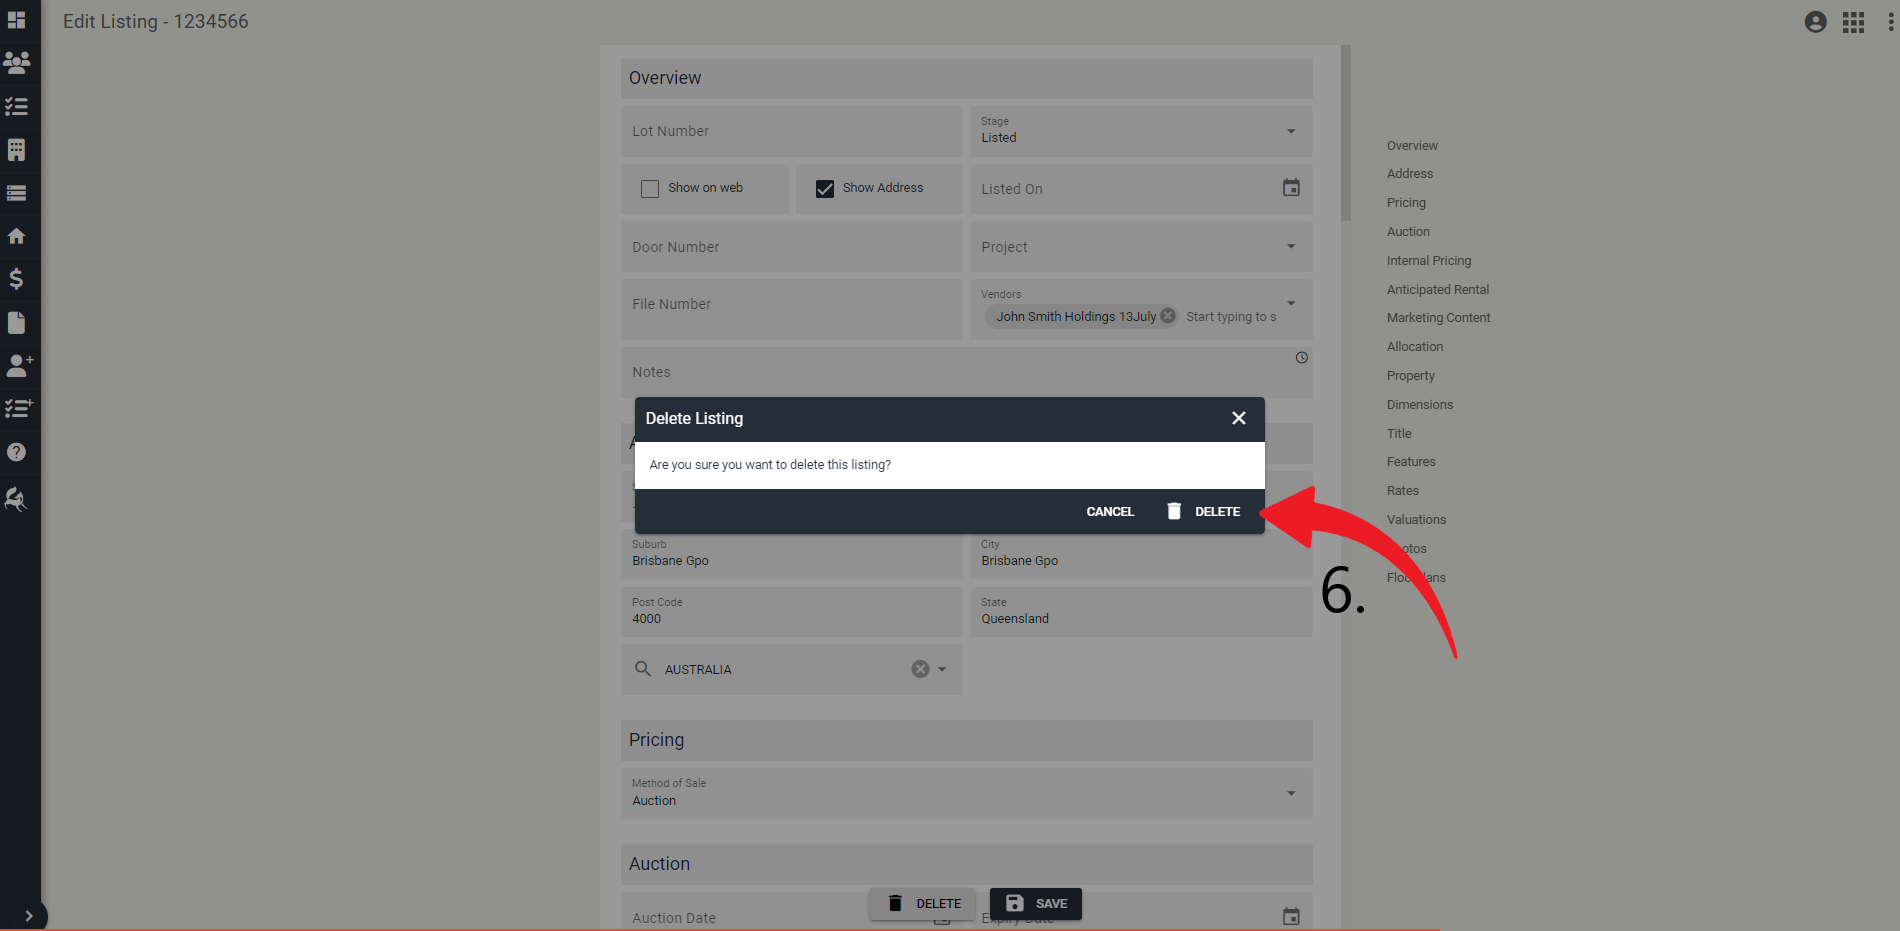The image size is (1900, 931).
Task: Click DELETE in the Delete Listing dialog
Action: [x=1217, y=511]
